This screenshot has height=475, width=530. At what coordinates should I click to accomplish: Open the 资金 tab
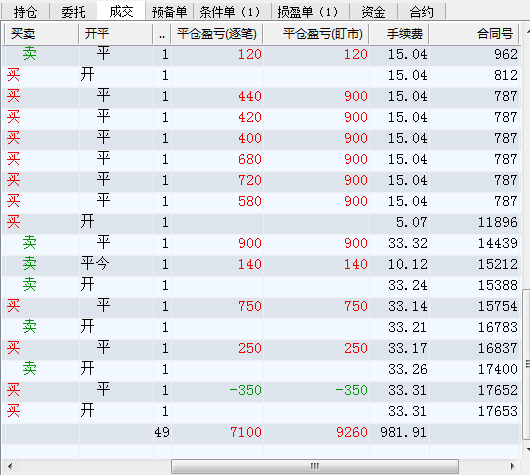click(x=373, y=12)
